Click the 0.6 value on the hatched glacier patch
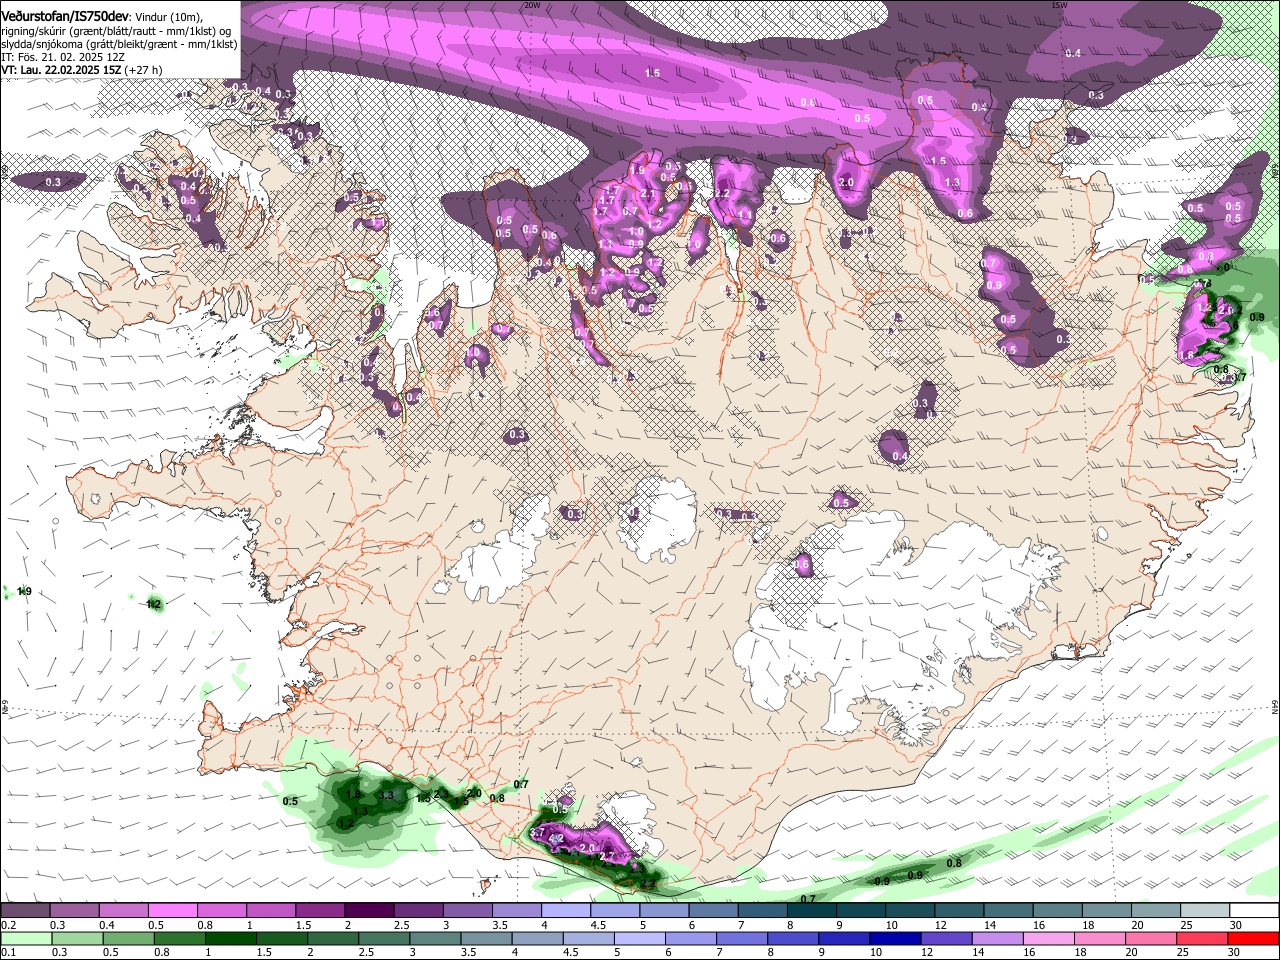 [x=801, y=565]
